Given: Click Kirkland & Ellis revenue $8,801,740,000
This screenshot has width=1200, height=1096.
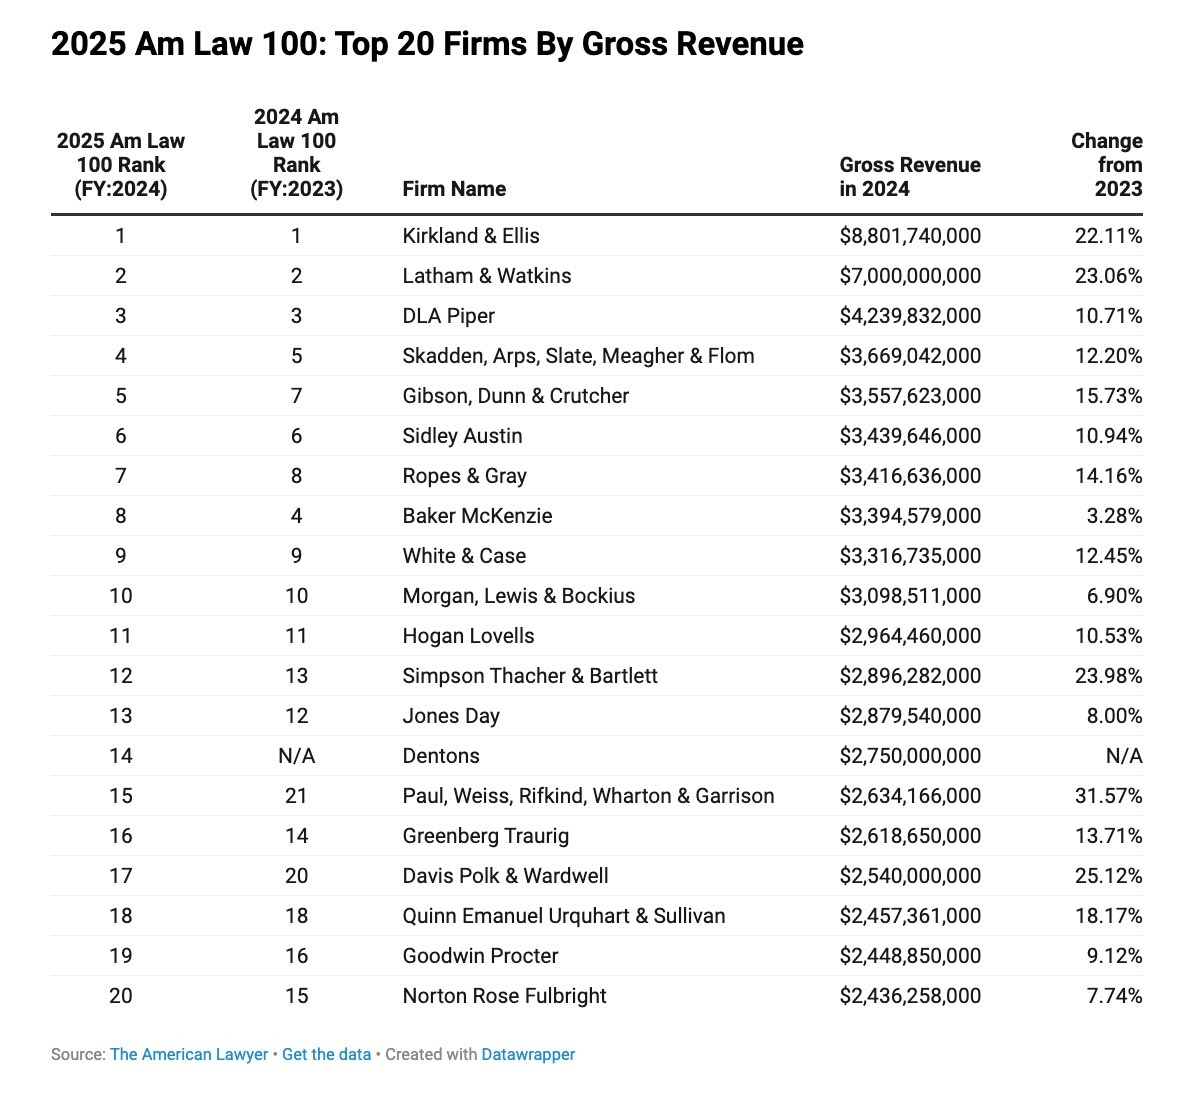Looking at the screenshot, I should (x=910, y=236).
